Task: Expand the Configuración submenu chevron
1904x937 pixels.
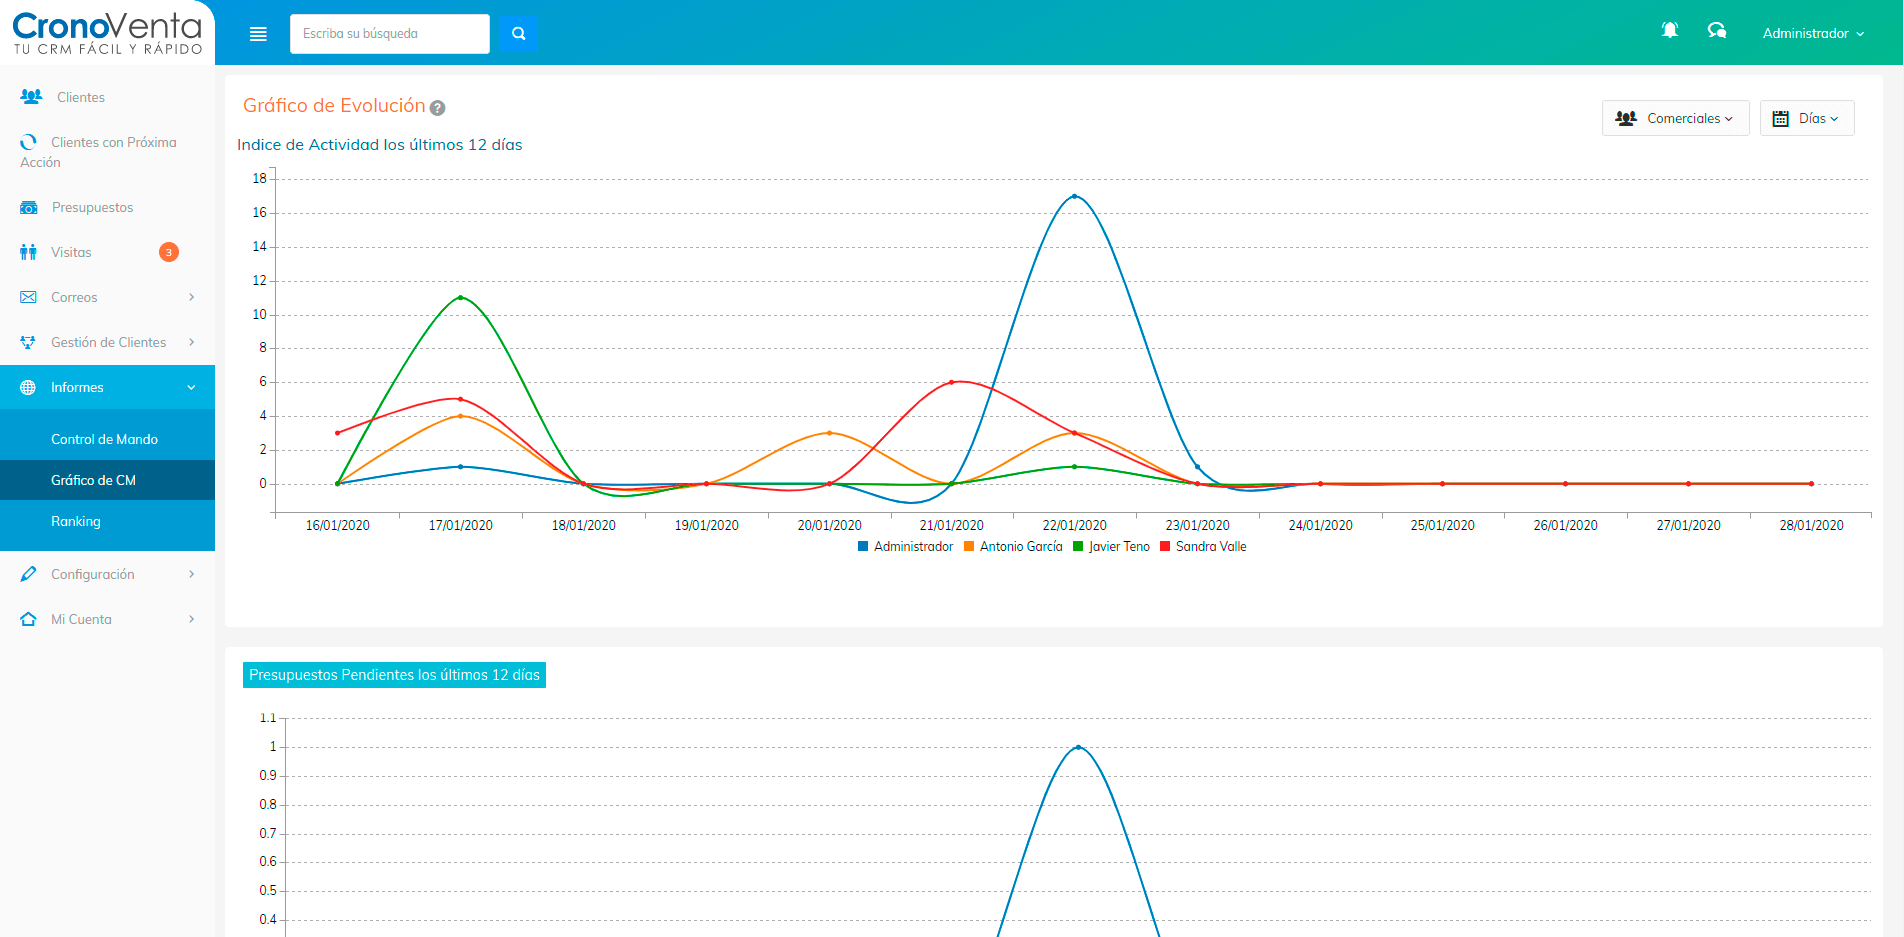Action: click(191, 574)
